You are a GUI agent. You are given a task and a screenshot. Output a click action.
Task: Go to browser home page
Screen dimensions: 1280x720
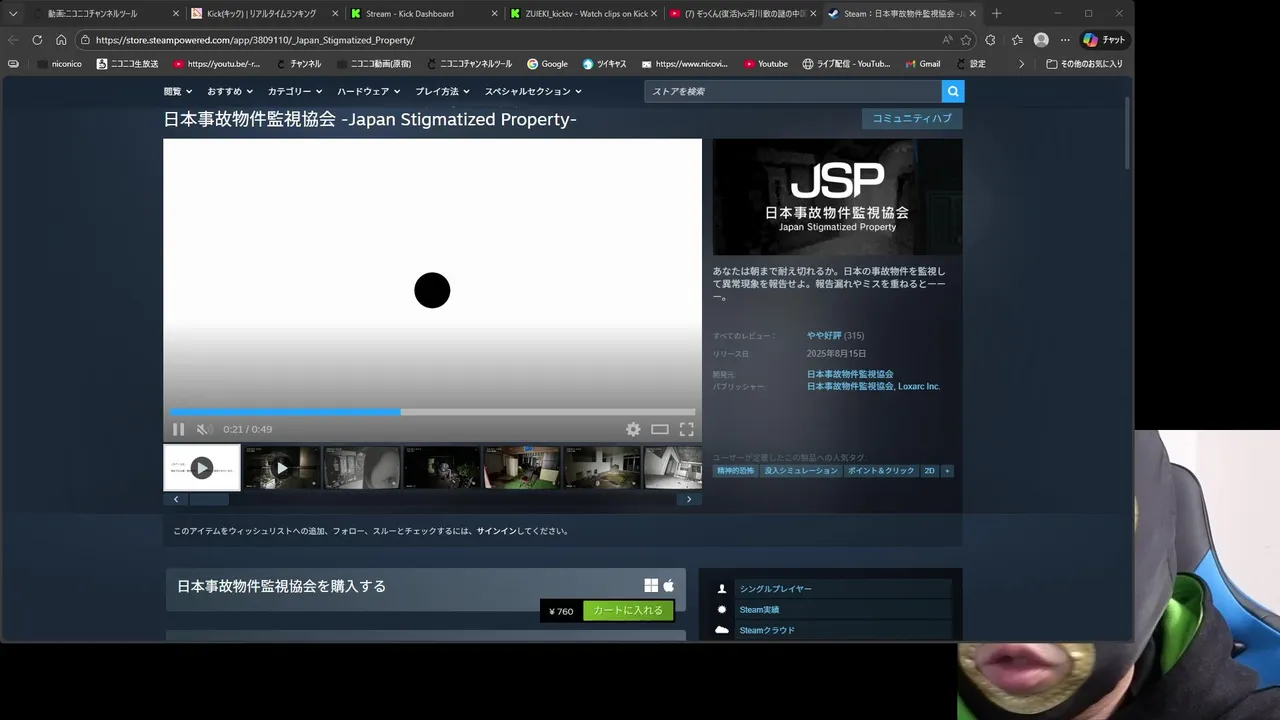coord(61,40)
